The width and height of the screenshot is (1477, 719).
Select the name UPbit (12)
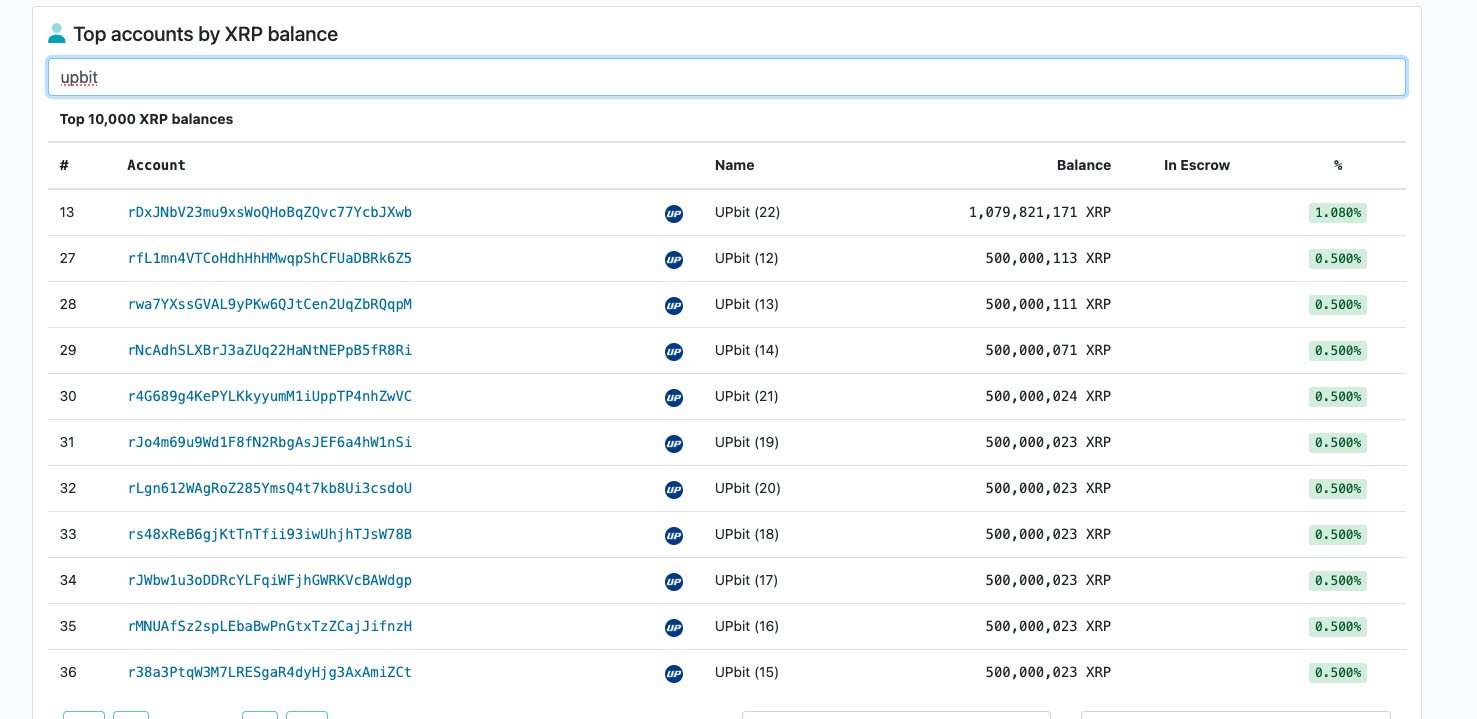coord(747,258)
